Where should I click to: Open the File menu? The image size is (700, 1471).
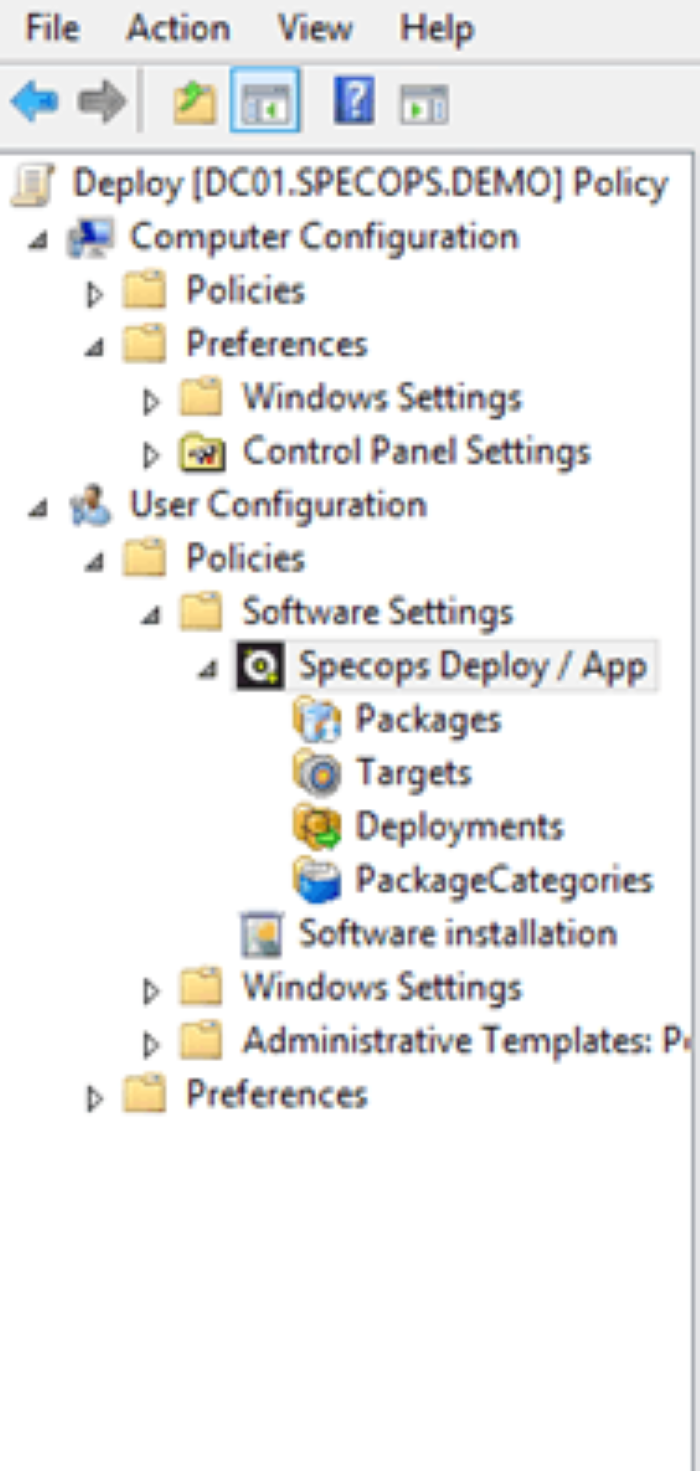[x=52, y=28]
